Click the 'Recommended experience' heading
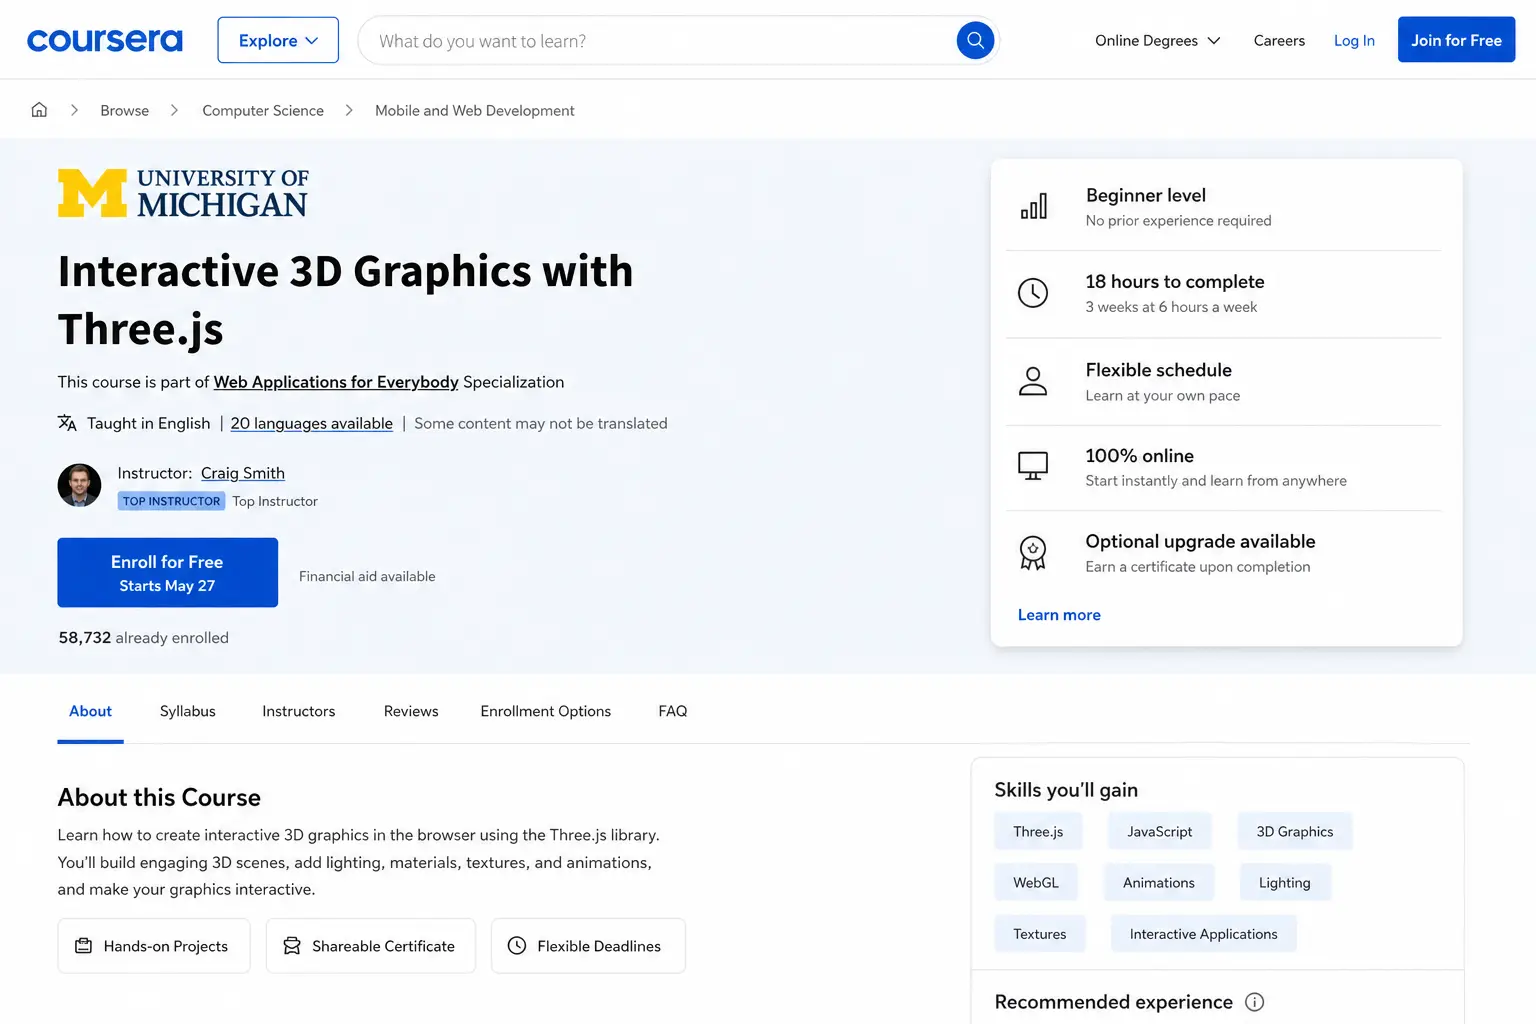The width and height of the screenshot is (1536, 1024). (1114, 1002)
